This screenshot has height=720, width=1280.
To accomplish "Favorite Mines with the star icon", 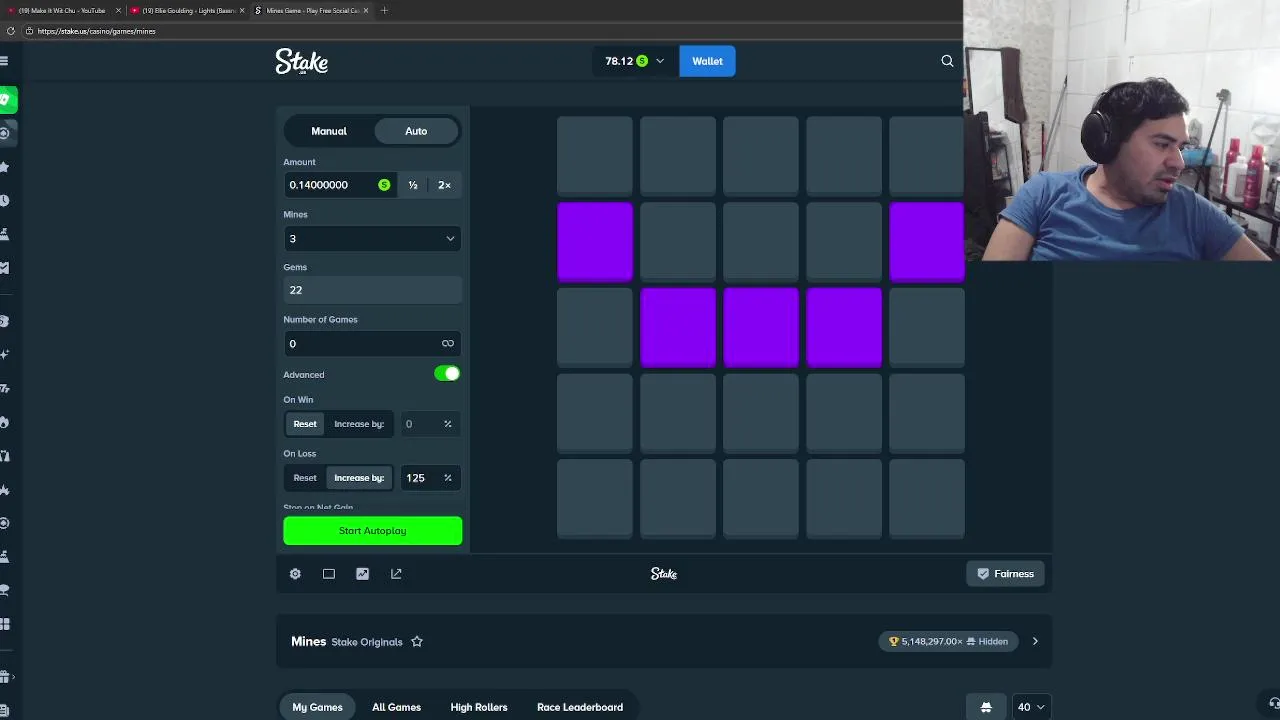I will 417,642.
